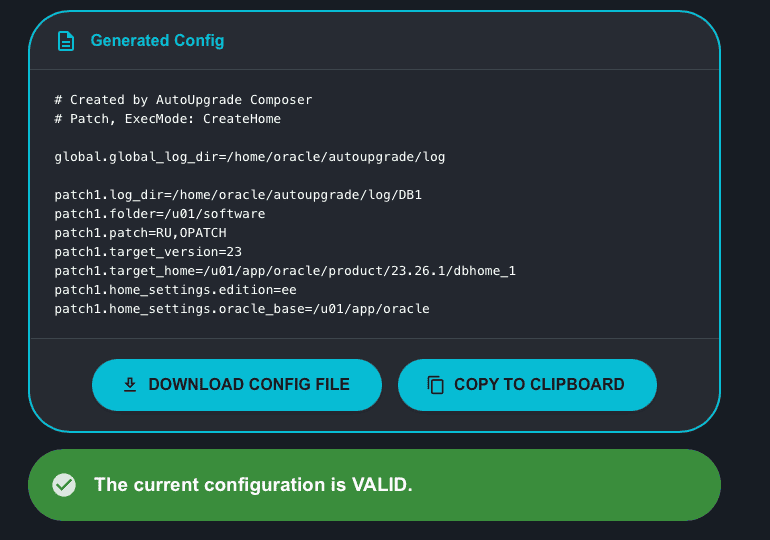The image size is (770, 540).
Task: Select the patch1.target_home config line
Action: tap(285, 271)
